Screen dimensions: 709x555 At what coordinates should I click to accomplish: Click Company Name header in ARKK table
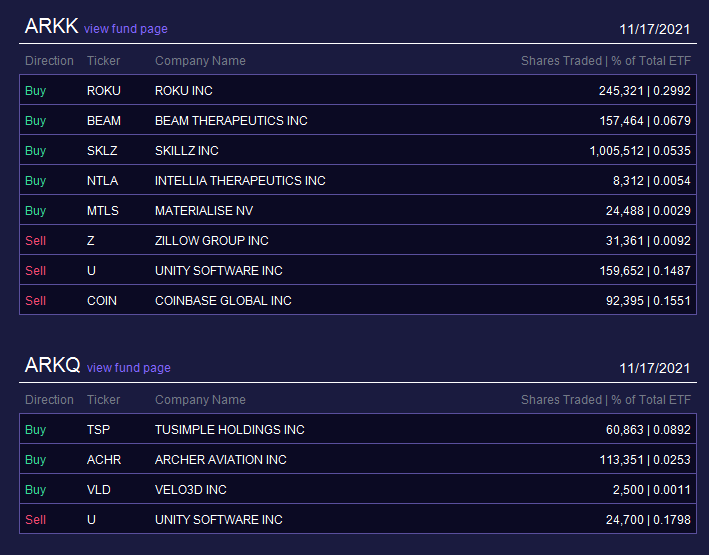(x=200, y=61)
